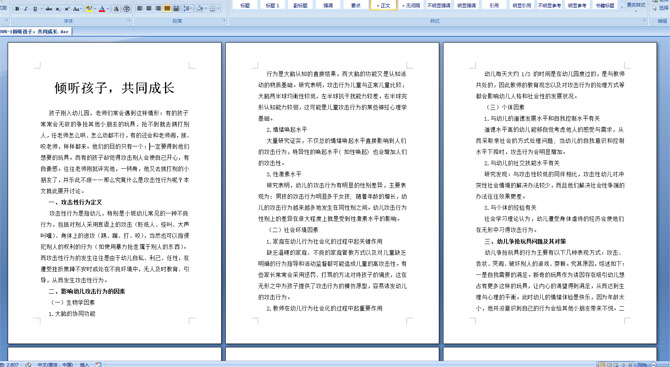
Task: Click heading 一、攻击性行为定义
Action: click(x=75, y=202)
